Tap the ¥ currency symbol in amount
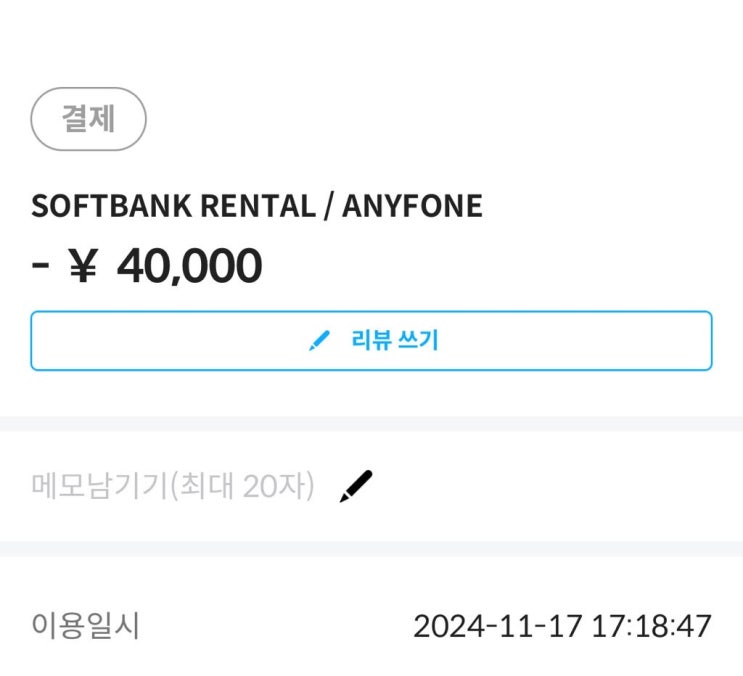The height and width of the screenshot is (676, 743). pos(82,266)
